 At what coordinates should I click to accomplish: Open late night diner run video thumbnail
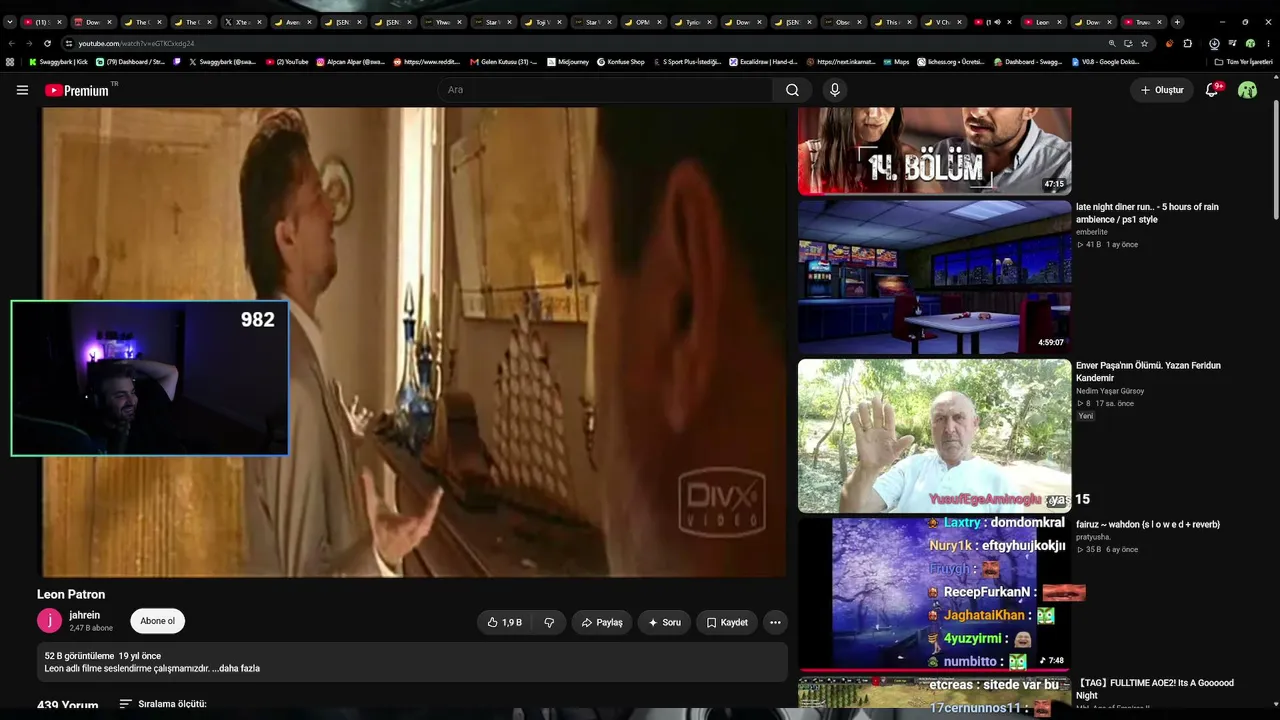tap(934, 276)
